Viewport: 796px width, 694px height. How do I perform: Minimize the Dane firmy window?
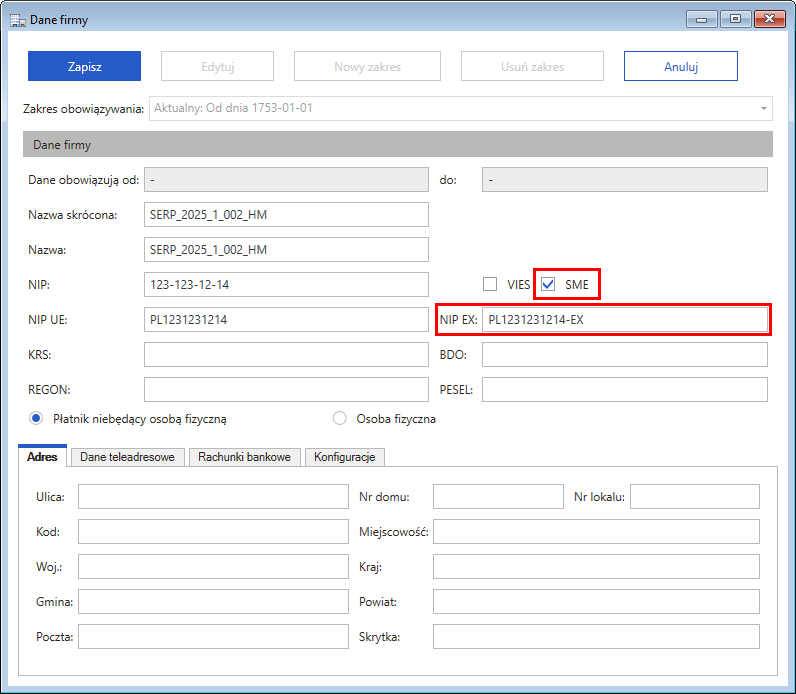pyautogui.click(x=702, y=19)
